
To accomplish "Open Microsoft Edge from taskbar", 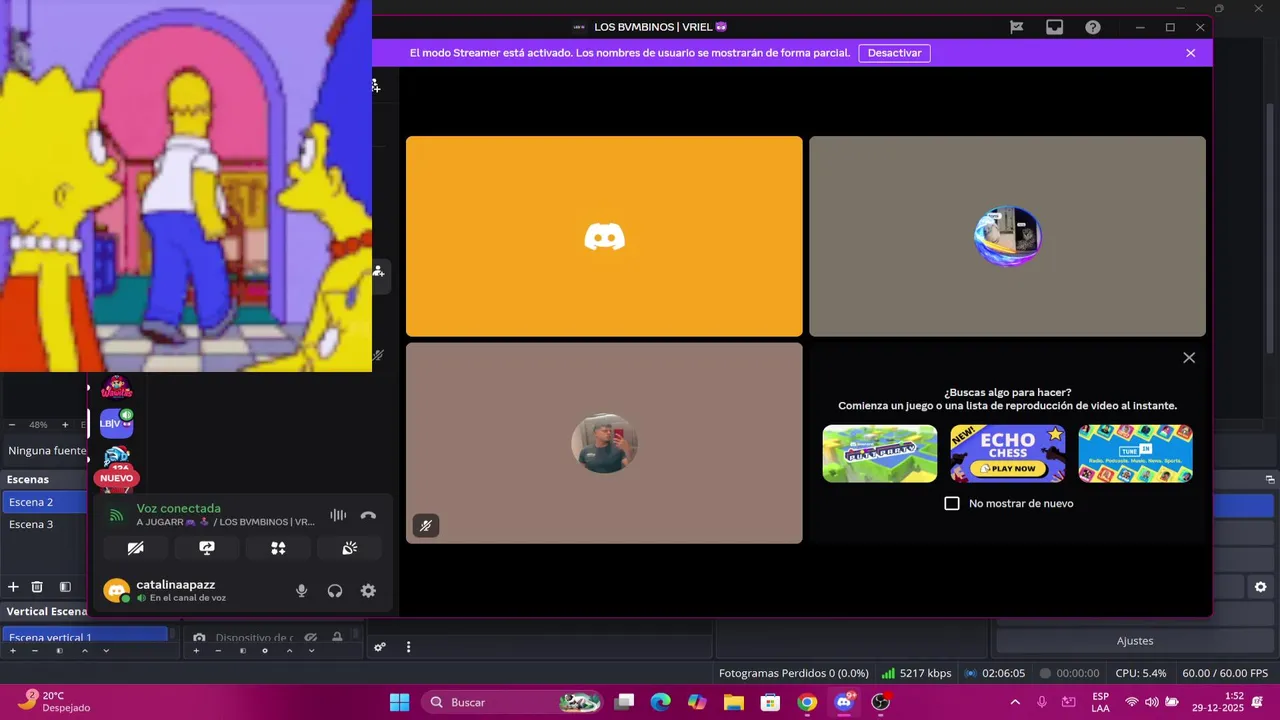I will (661, 702).
